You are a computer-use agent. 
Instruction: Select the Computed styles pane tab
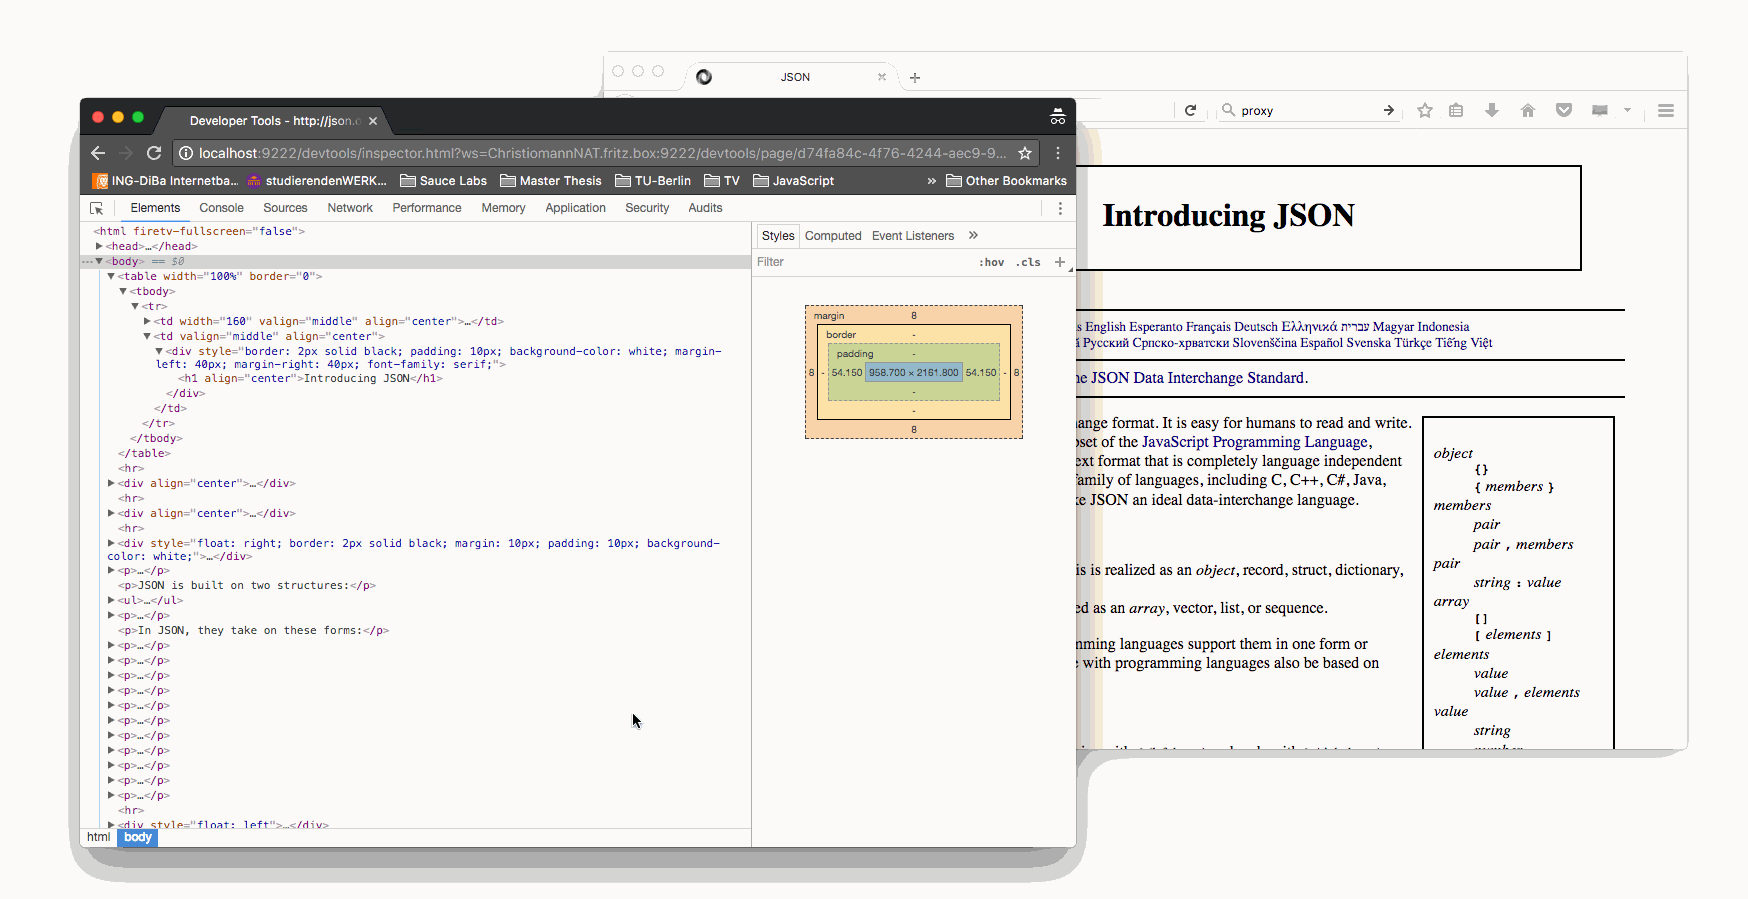833,236
